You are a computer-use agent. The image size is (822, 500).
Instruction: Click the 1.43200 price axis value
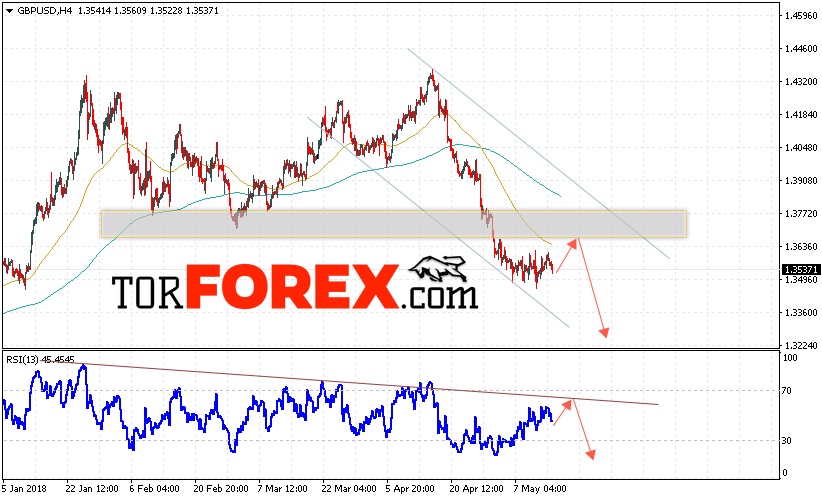[x=801, y=82]
